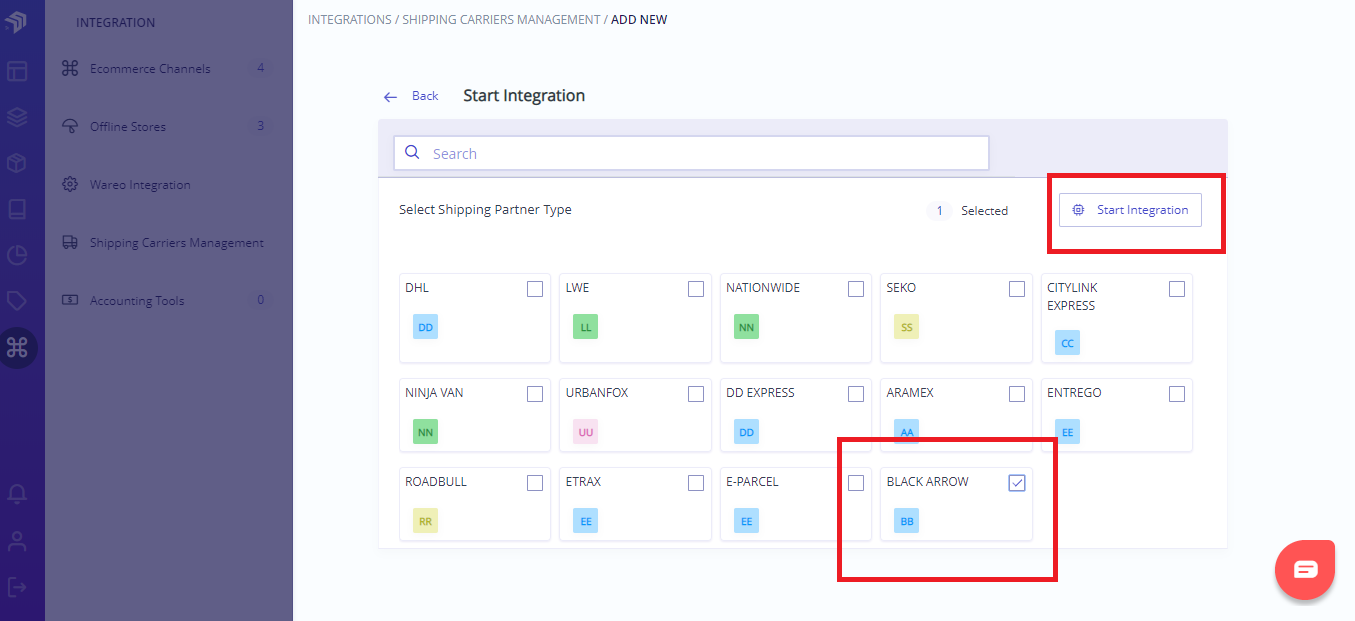Open the chat support bubble
This screenshot has width=1355, height=621.
pos(1305,570)
